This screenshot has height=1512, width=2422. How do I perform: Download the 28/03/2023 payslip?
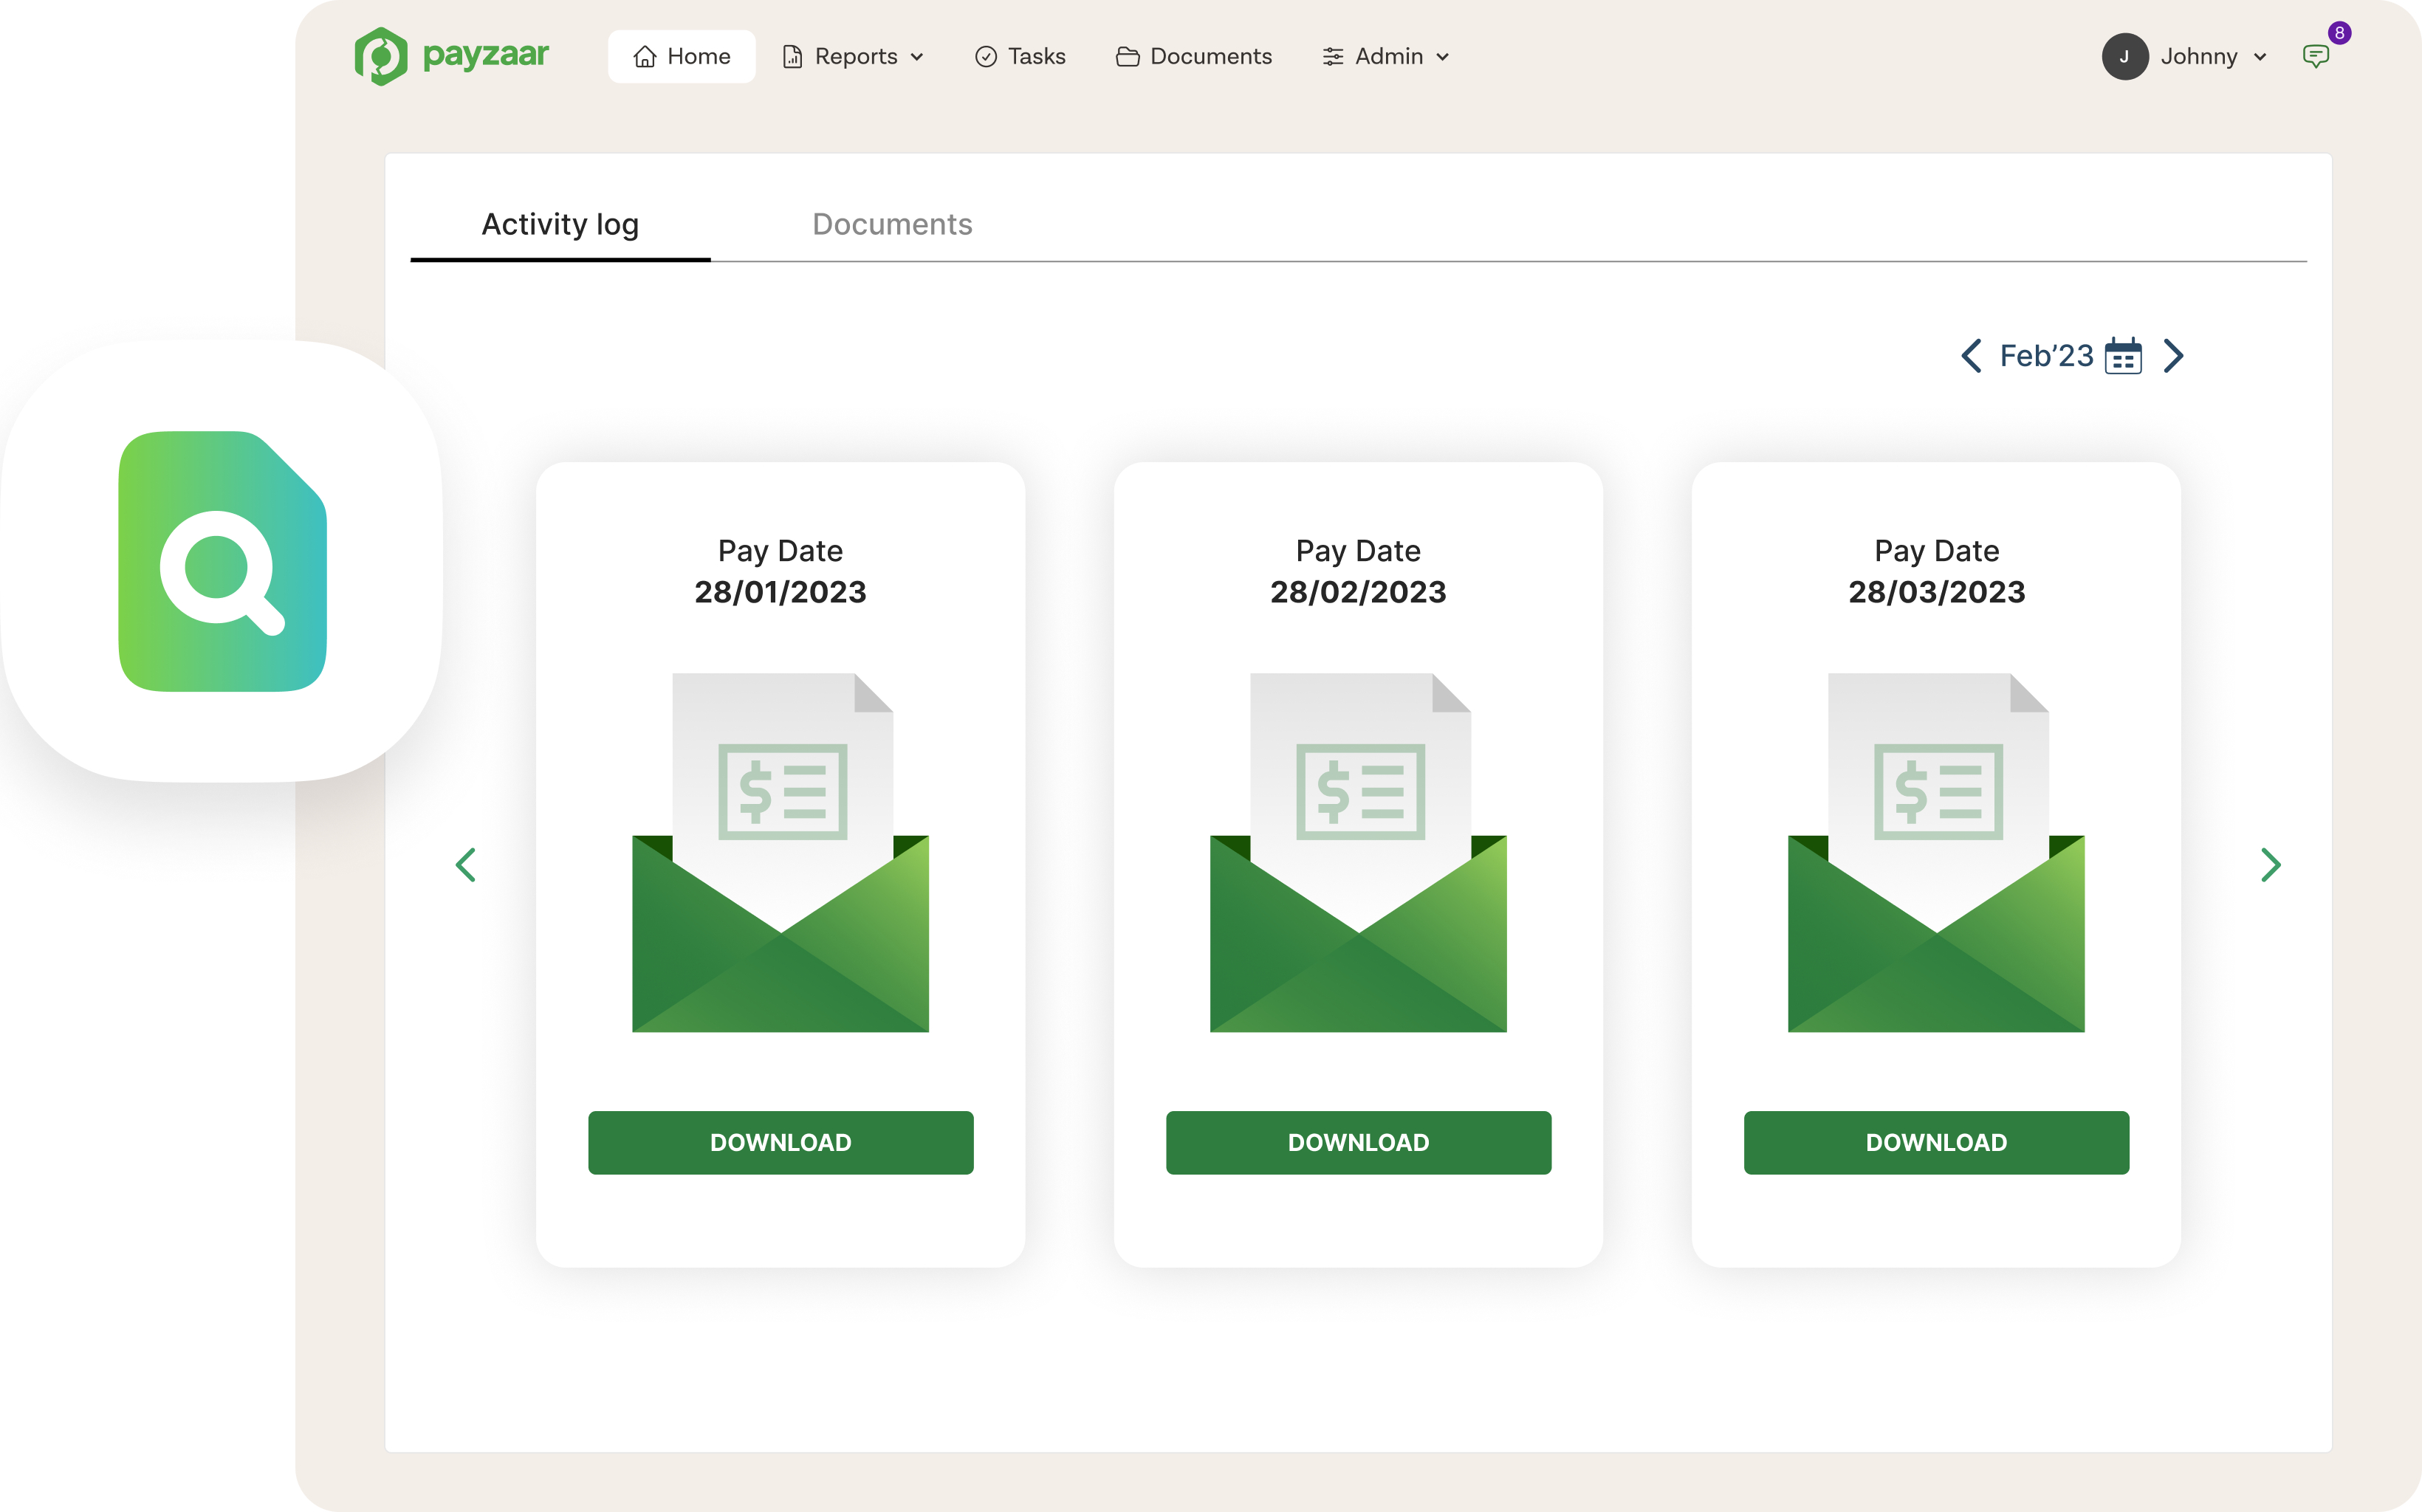point(1936,1142)
